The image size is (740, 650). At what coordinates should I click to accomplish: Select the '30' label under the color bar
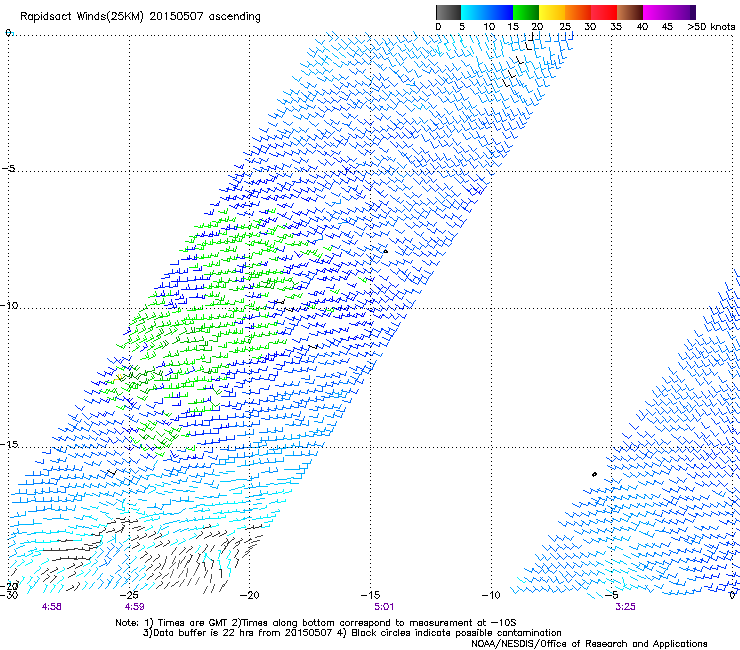pos(590,26)
